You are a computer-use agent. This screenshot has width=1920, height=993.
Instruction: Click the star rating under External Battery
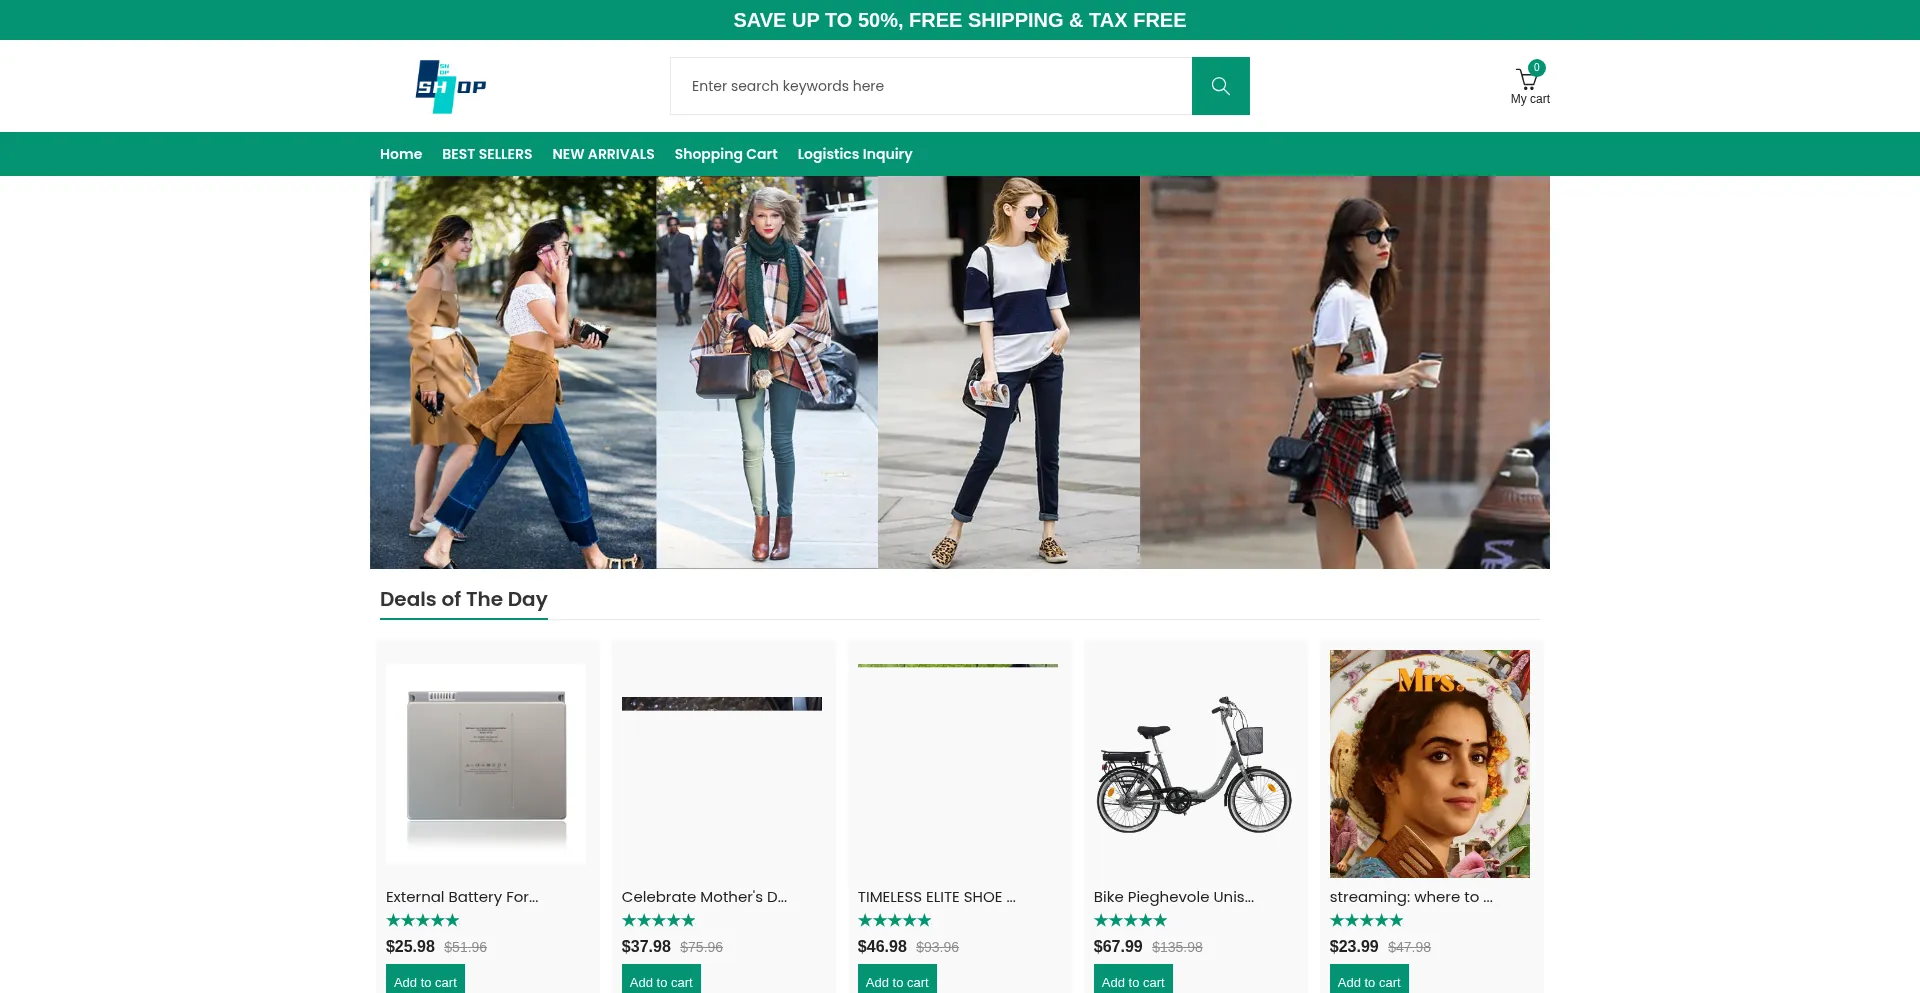422,920
